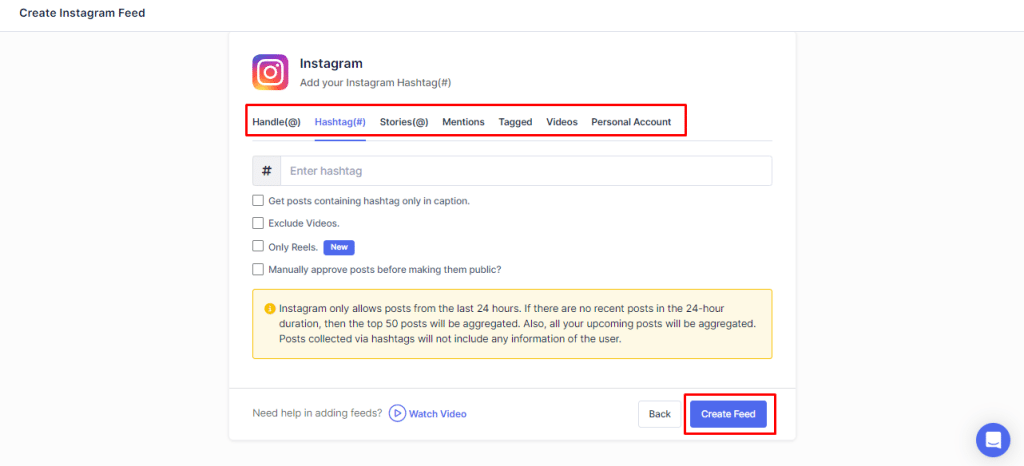Open the Stories(@) tab

click(404, 122)
